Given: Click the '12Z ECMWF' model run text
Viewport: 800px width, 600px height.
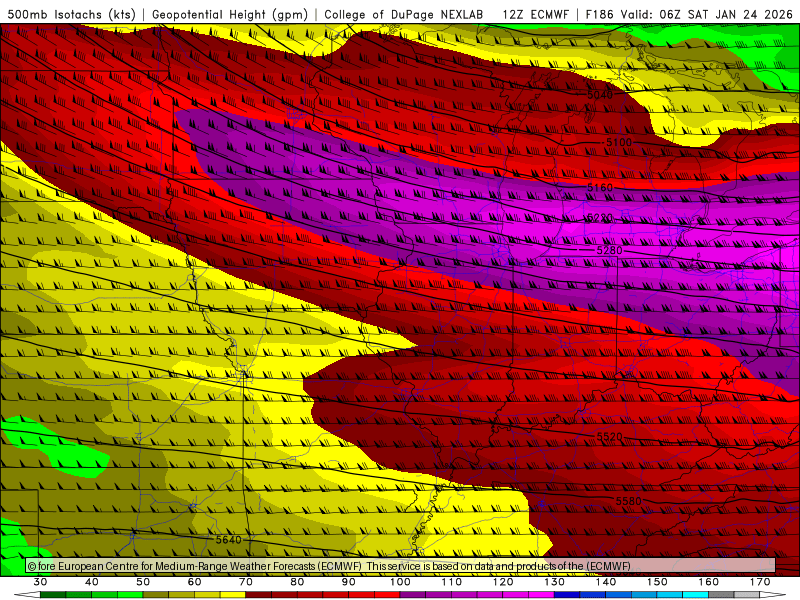Looking at the screenshot, I should pos(535,14).
